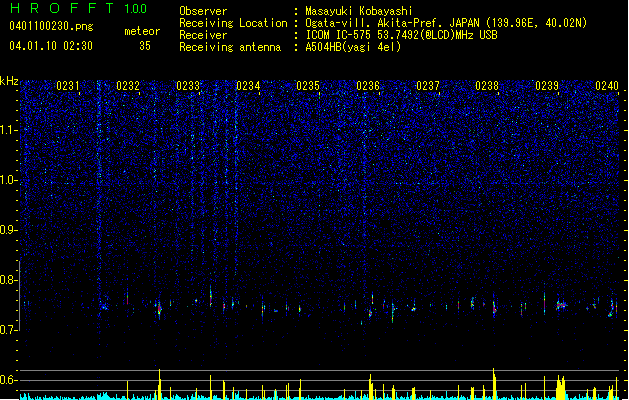Click the 0237 time marker
The width and height of the screenshot is (629, 400).
click(428, 86)
